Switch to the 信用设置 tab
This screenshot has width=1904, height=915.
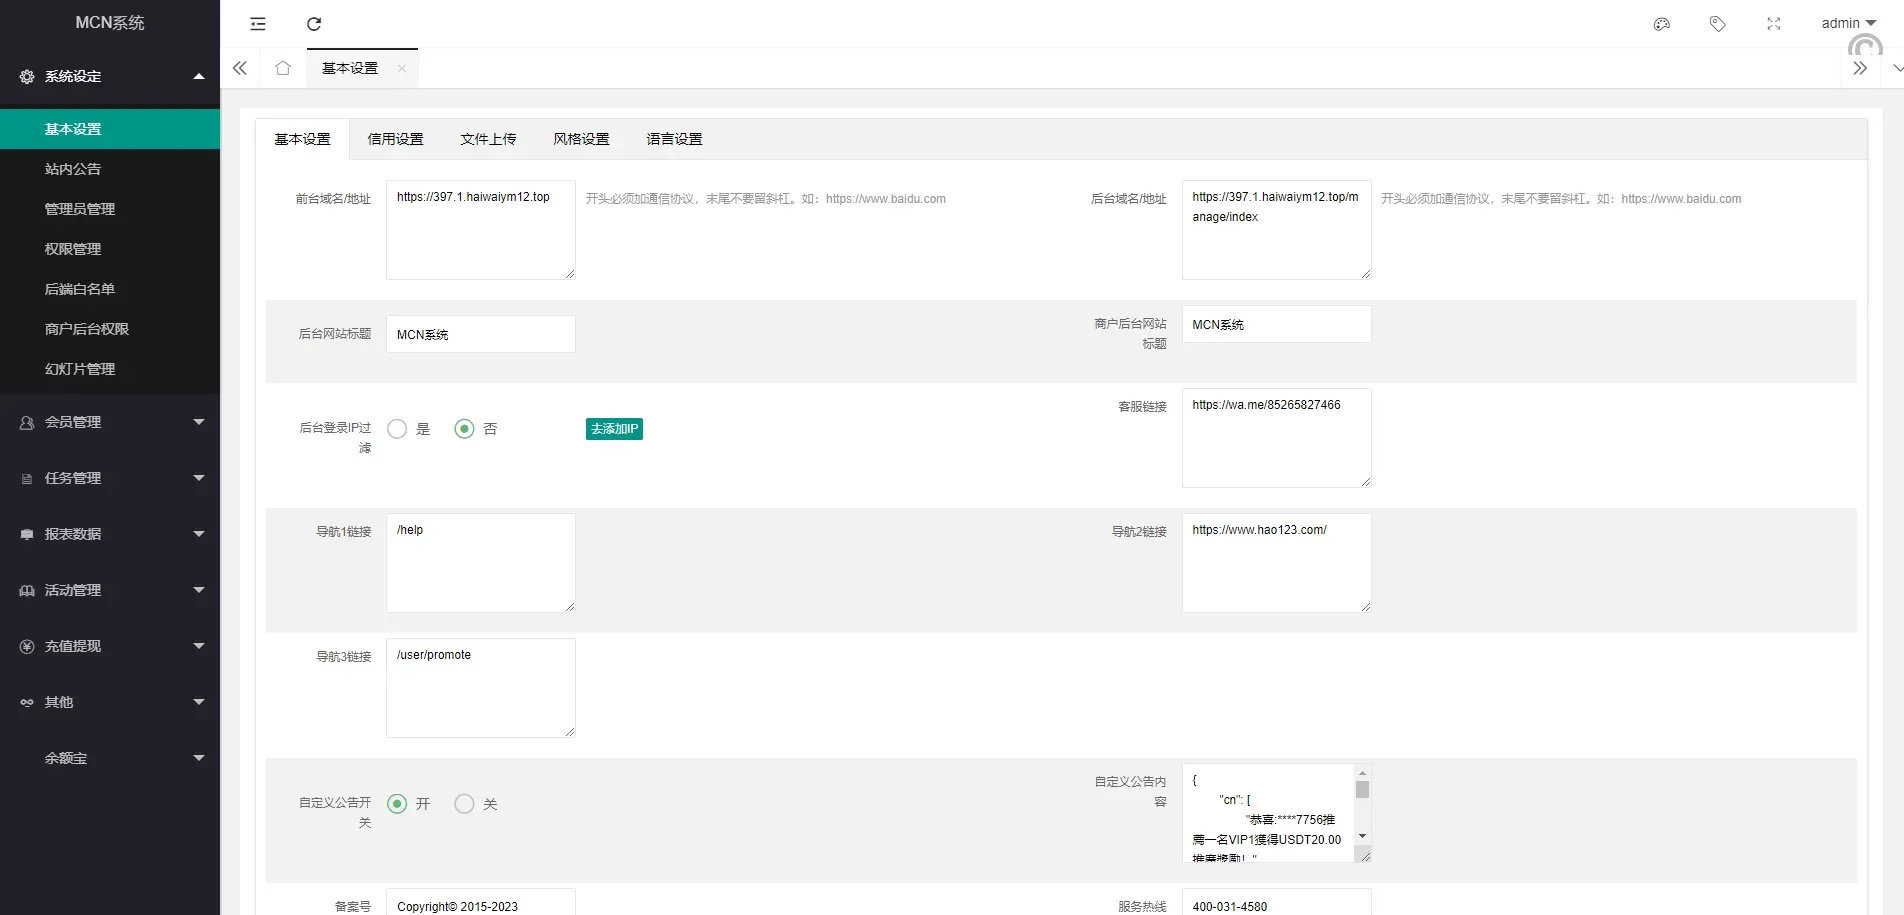[x=395, y=139]
